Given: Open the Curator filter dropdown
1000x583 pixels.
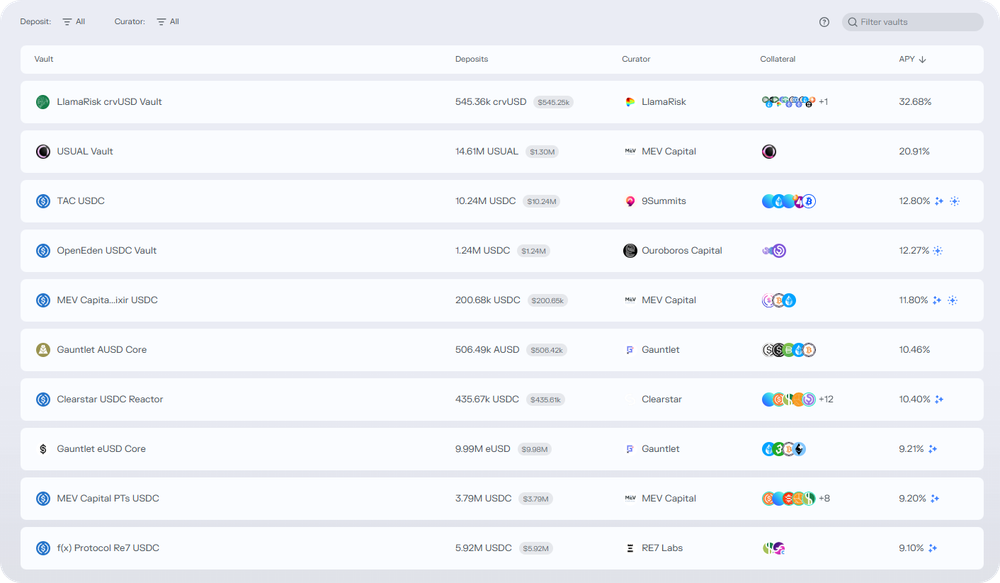Looking at the screenshot, I should 167,22.
